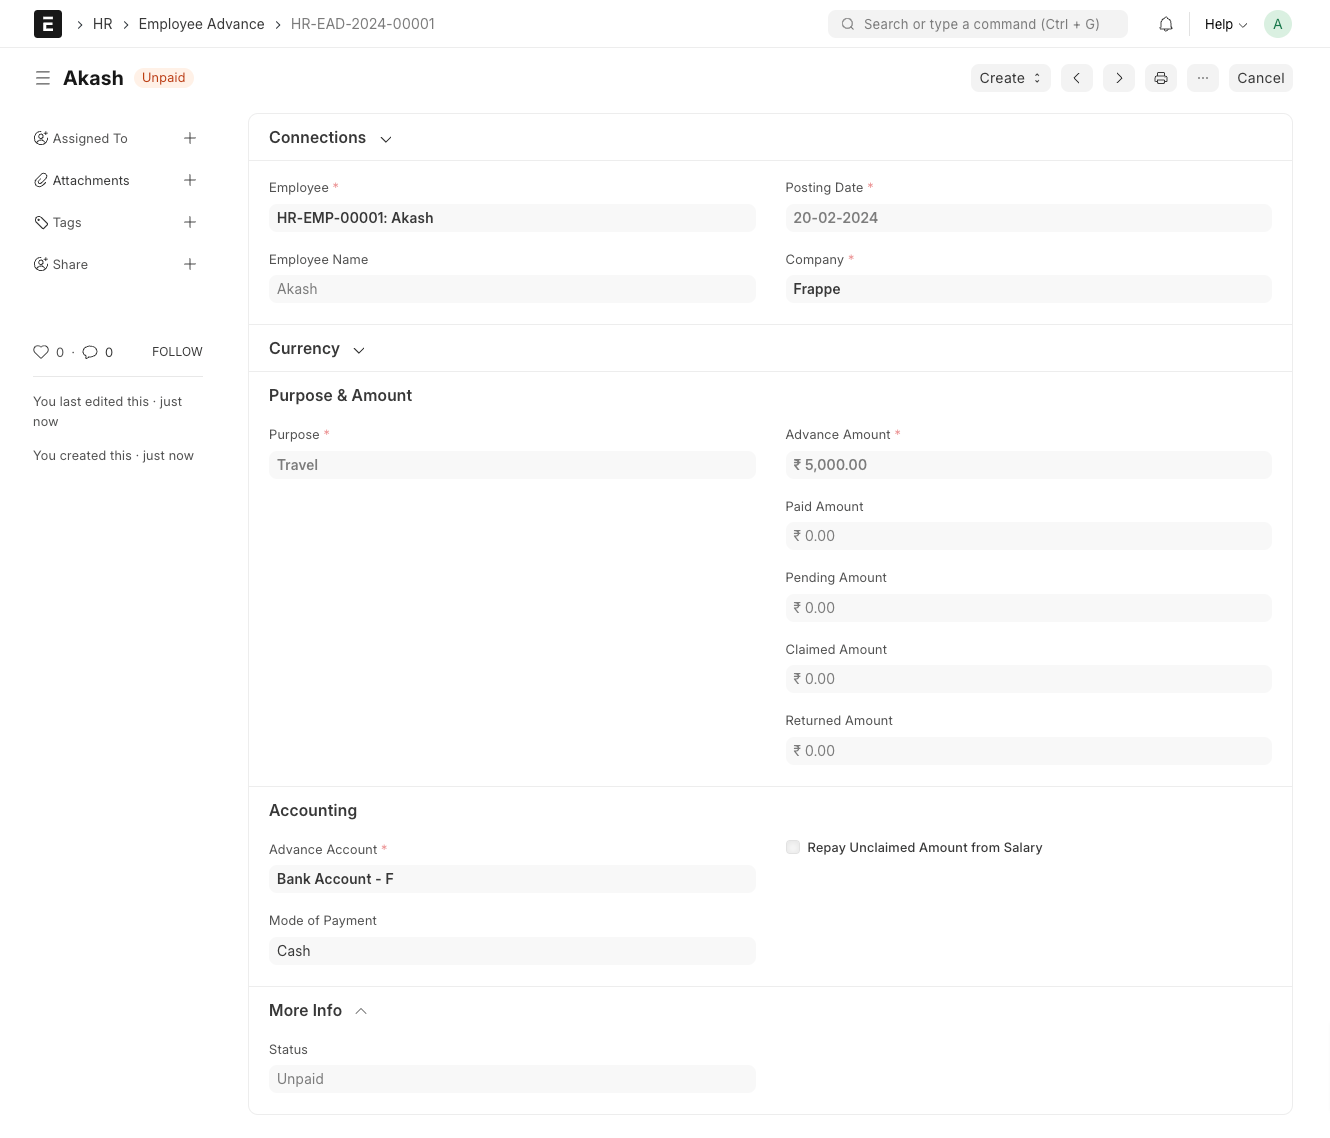Click FOLLOW to follow this document

click(177, 352)
